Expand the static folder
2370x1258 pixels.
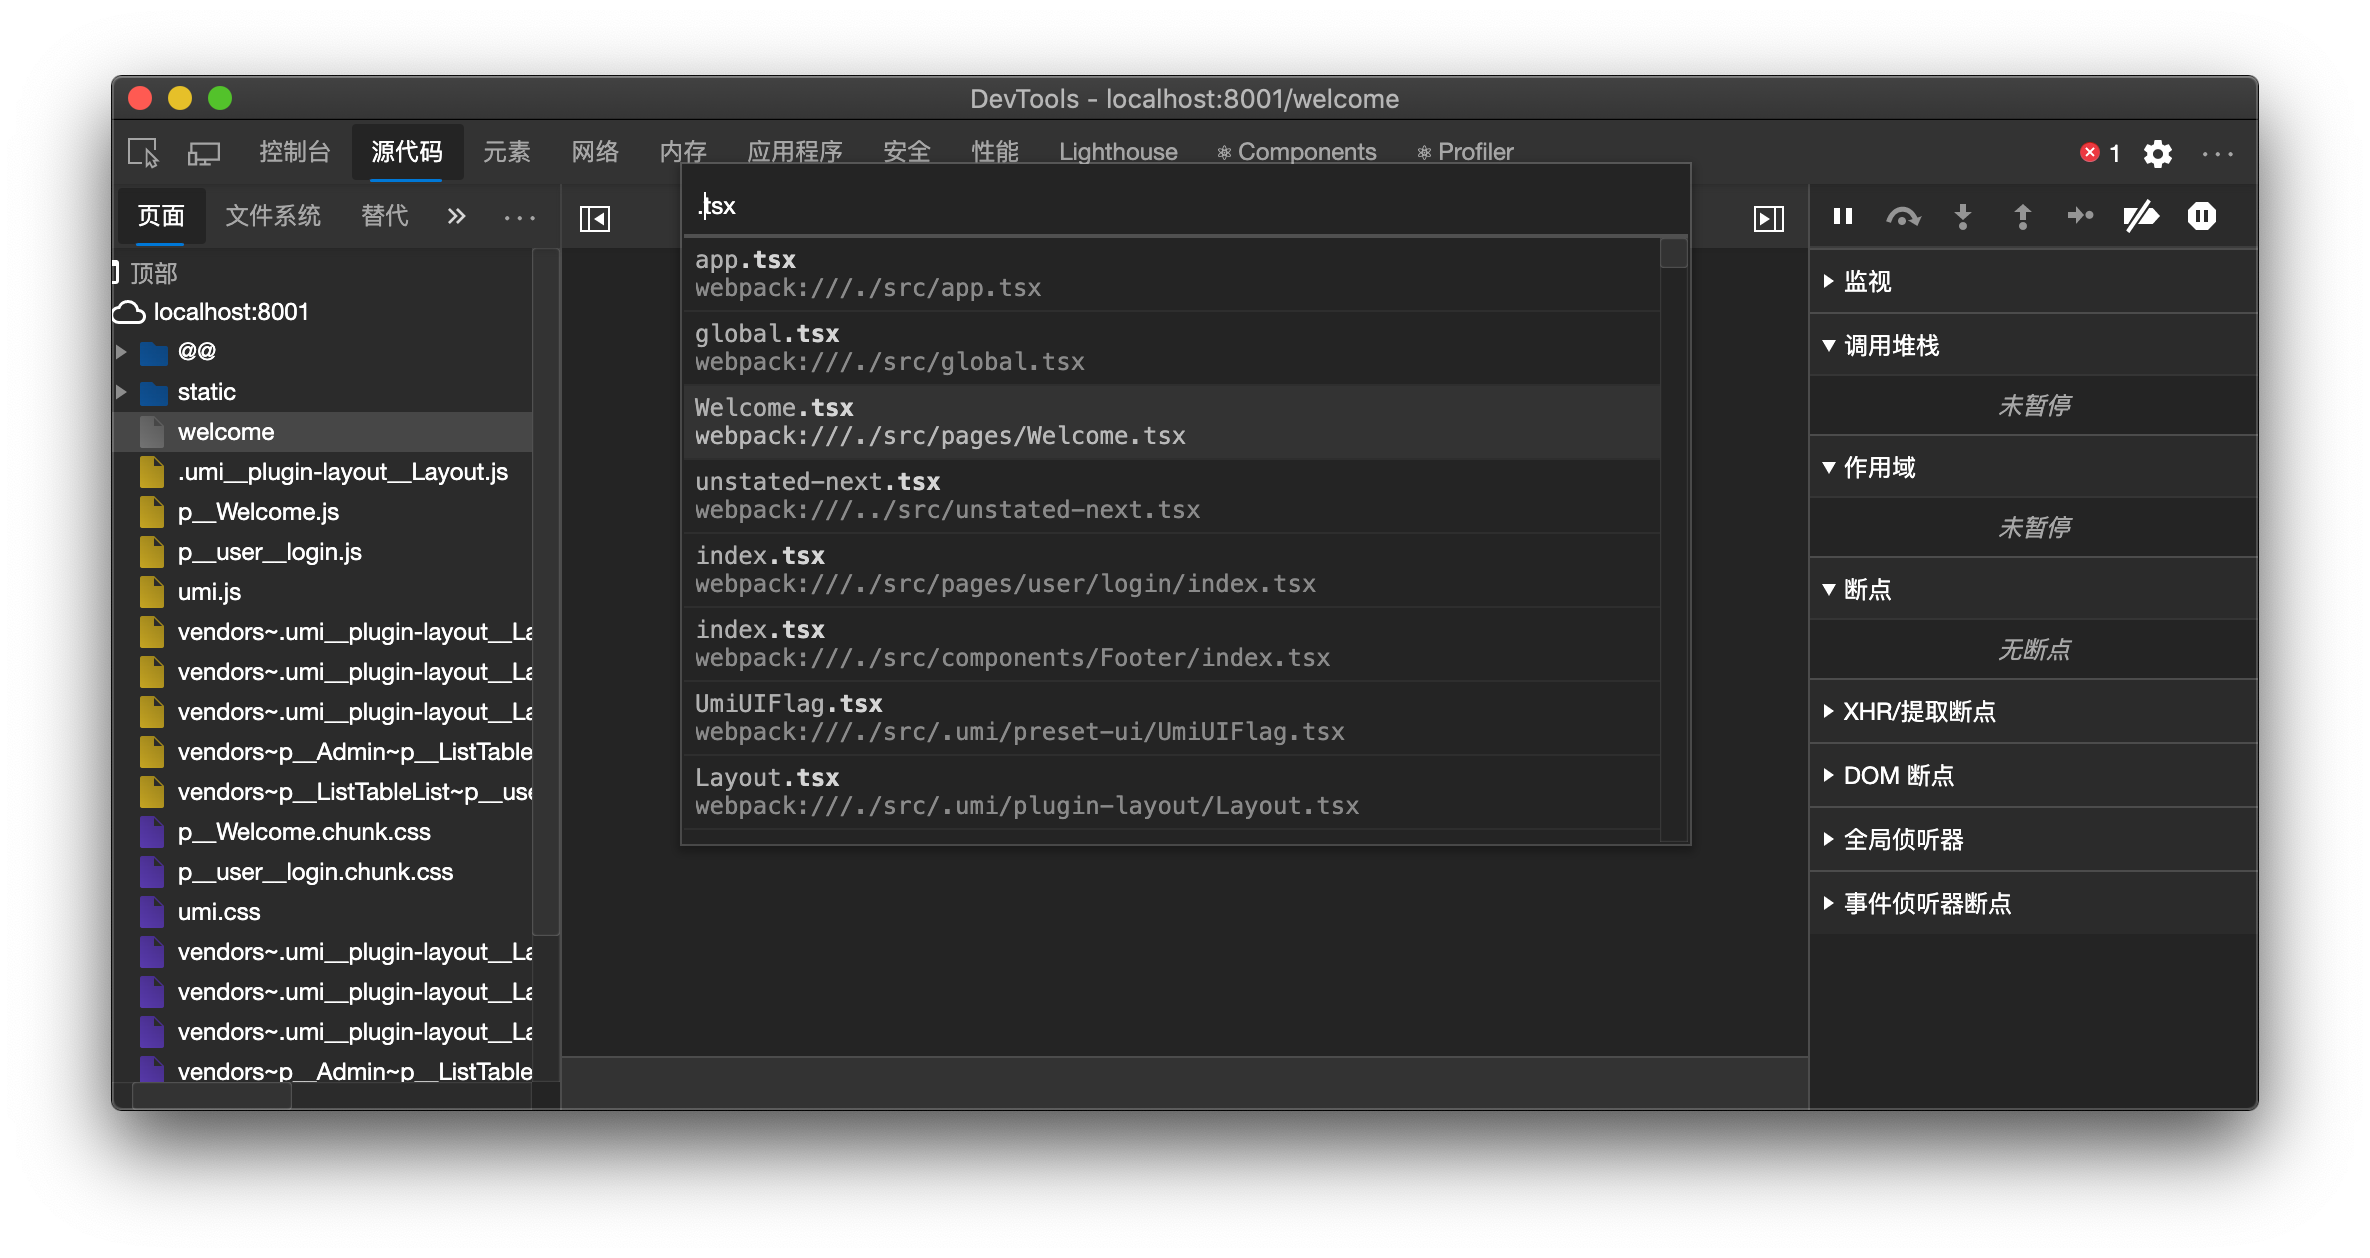[121, 392]
